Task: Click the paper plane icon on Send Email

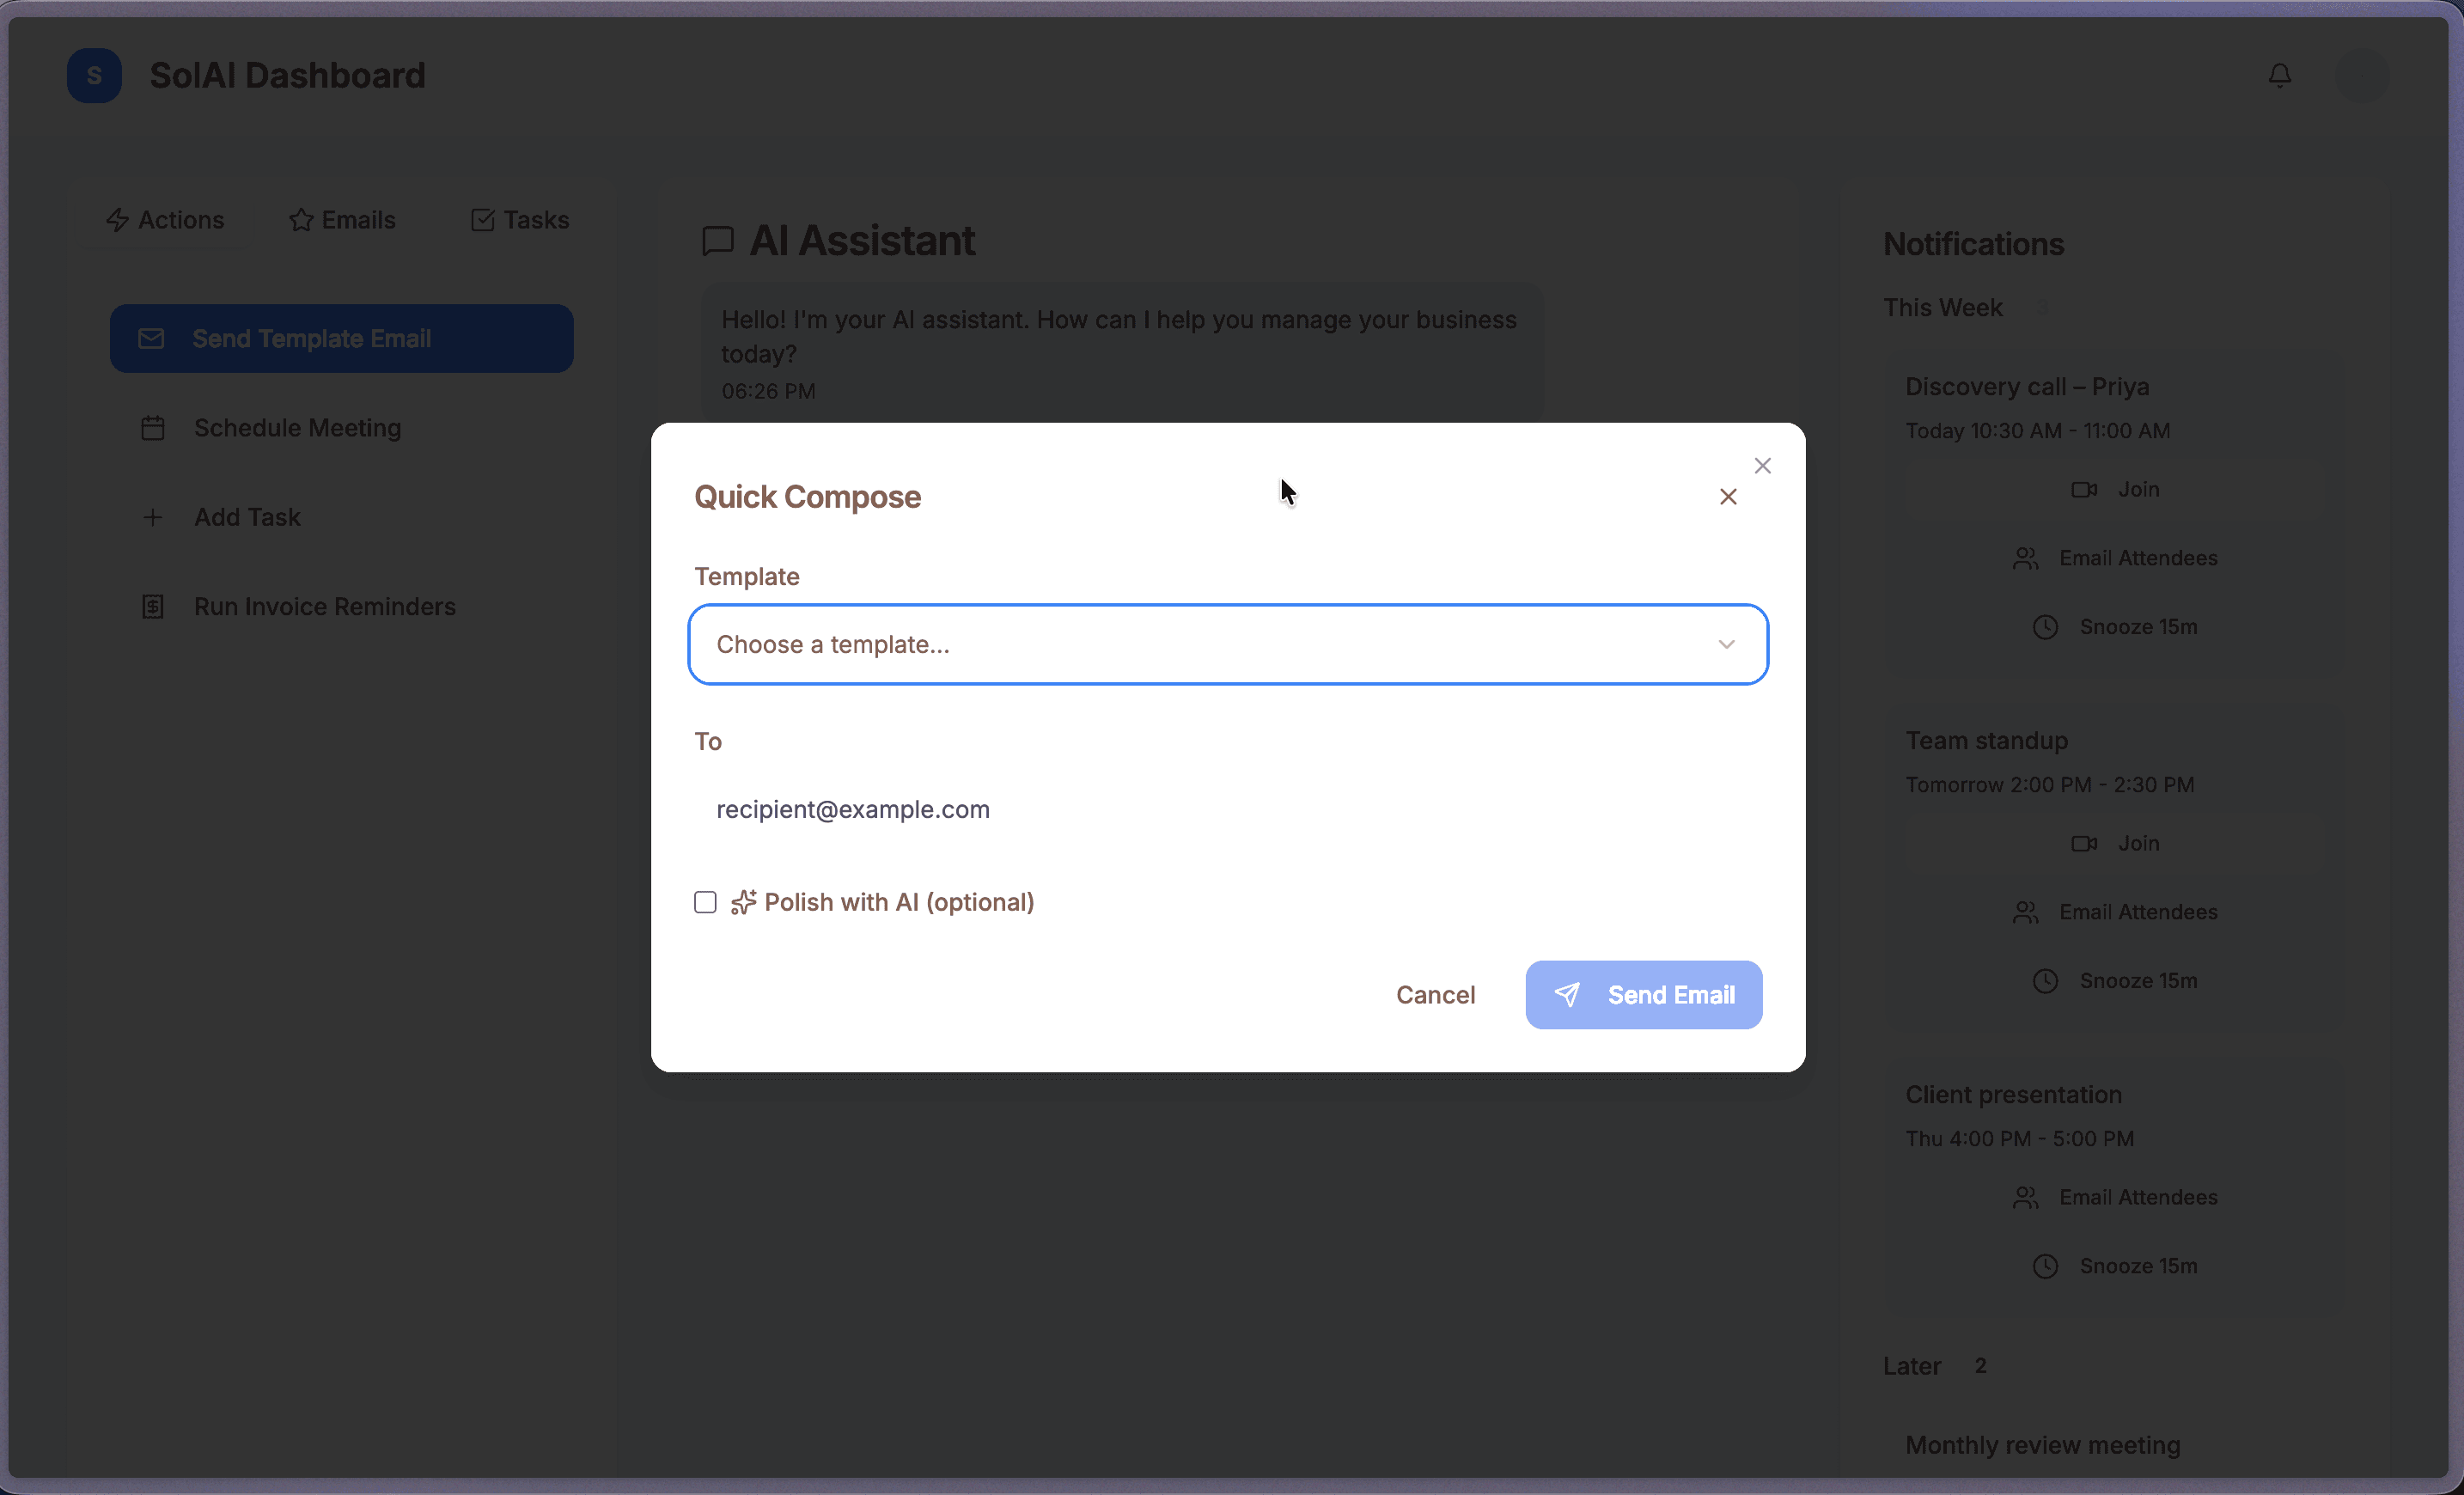Action: (x=1567, y=995)
